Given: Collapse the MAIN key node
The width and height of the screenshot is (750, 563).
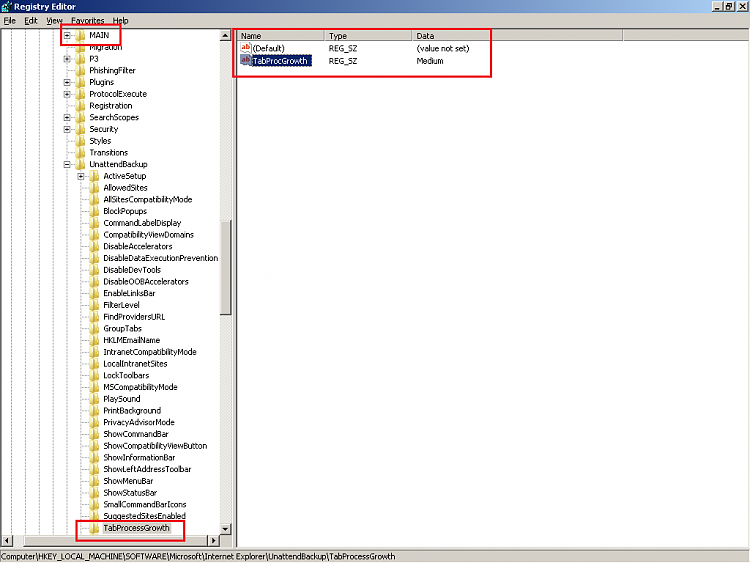Looking at the screenshot, I should pyautogui.click(x=67, y=35).
